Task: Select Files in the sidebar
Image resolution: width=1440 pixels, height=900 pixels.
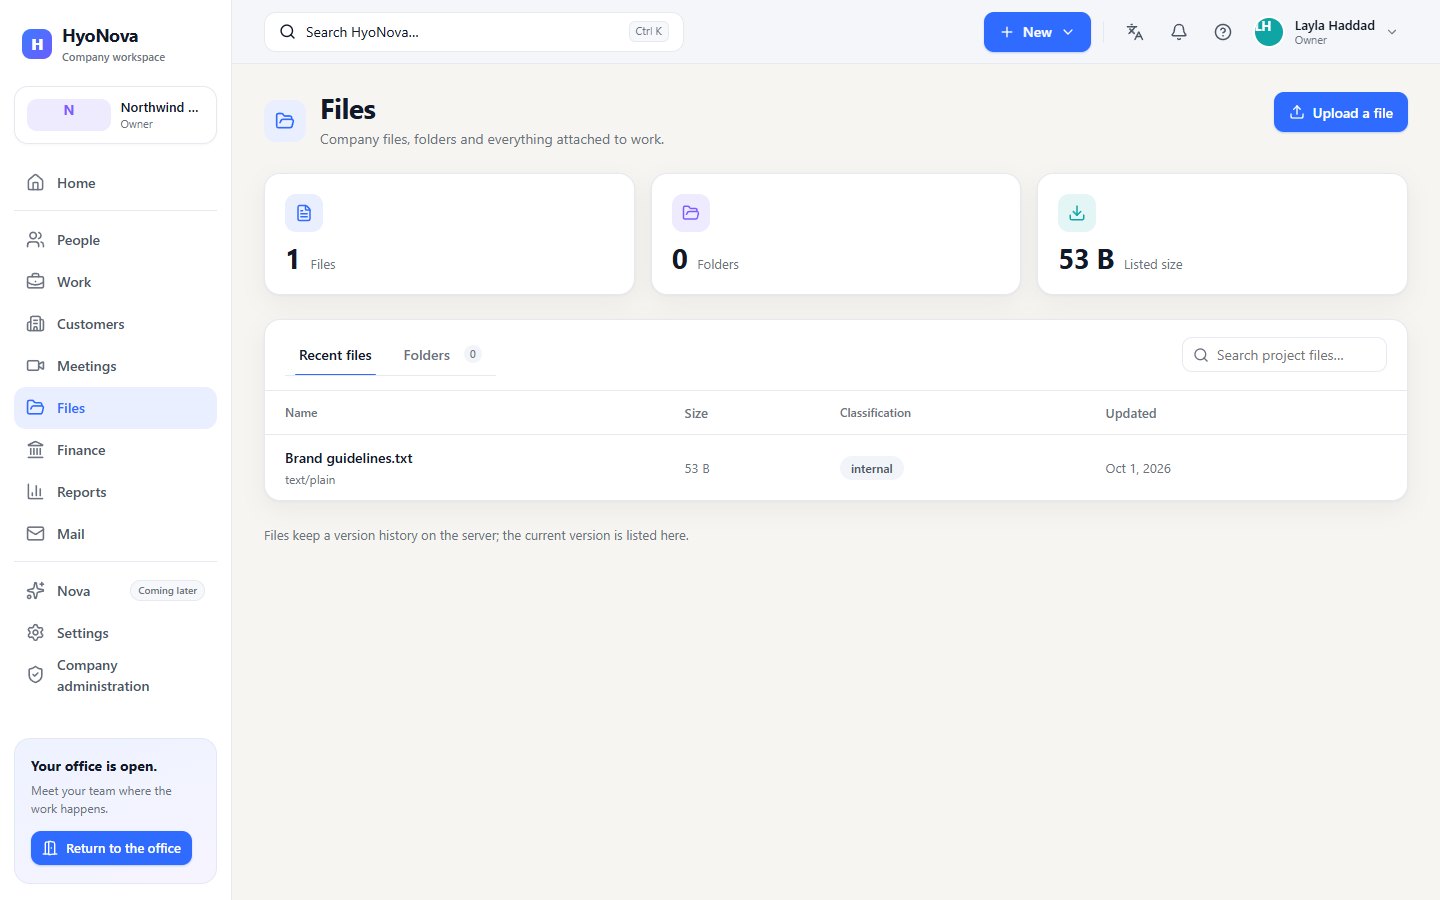Action: point(115,408)
